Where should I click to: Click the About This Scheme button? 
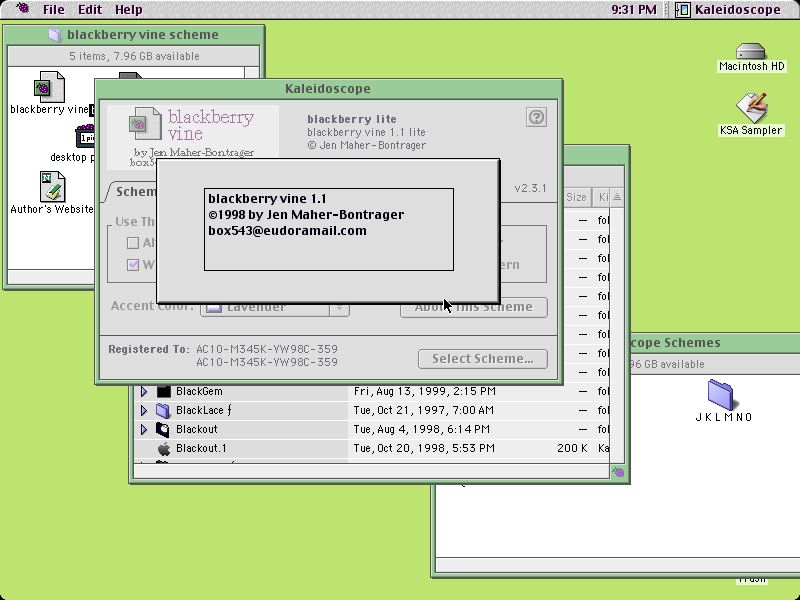click(x=473, y=307)
